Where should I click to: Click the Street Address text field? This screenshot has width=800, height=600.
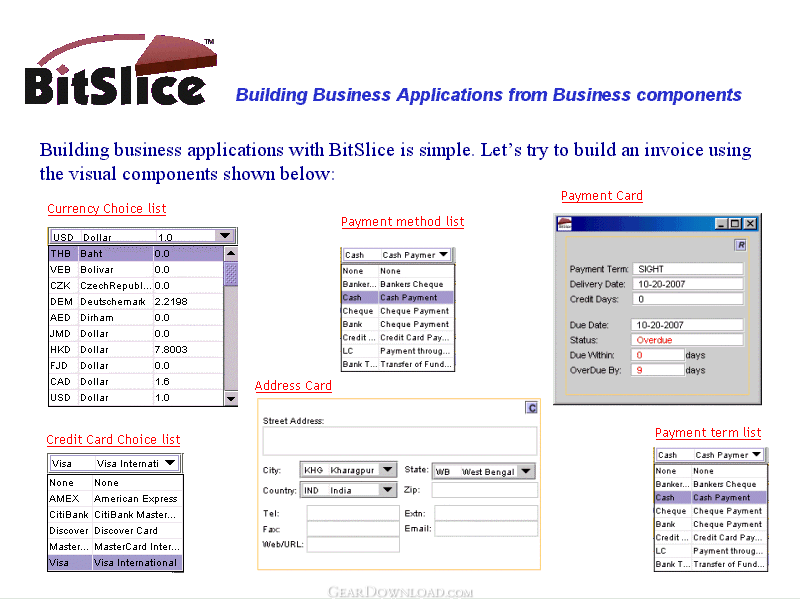tap(399, 441)
